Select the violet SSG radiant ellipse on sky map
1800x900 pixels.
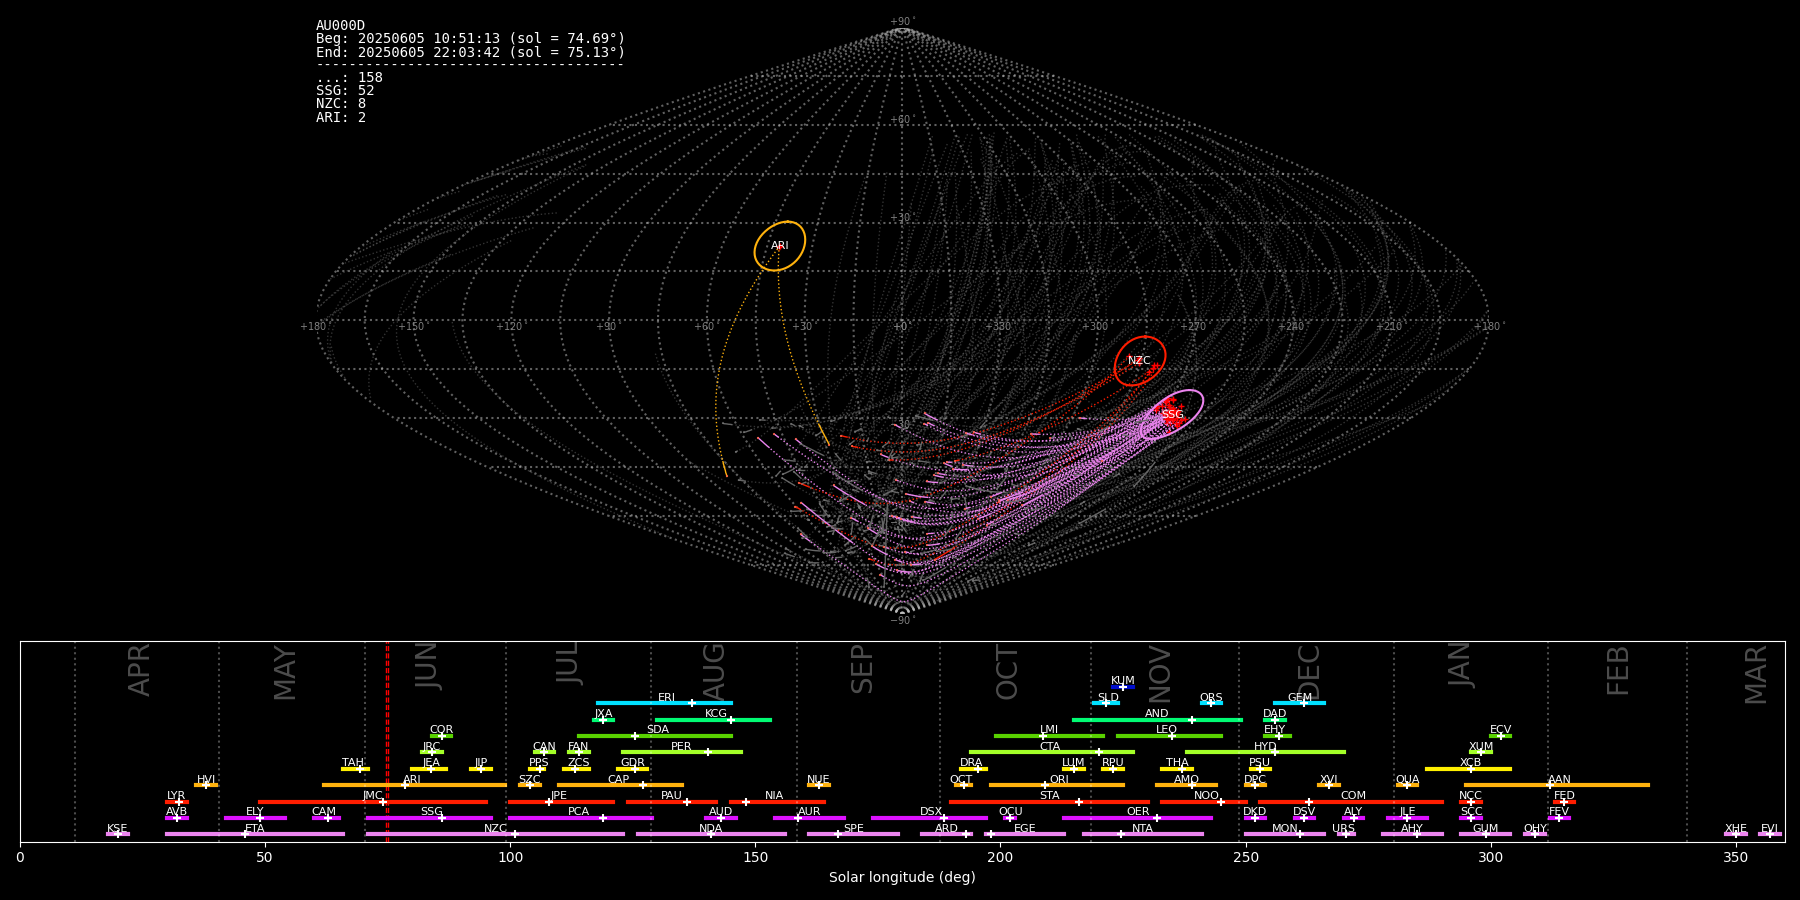pos(1172,414)
